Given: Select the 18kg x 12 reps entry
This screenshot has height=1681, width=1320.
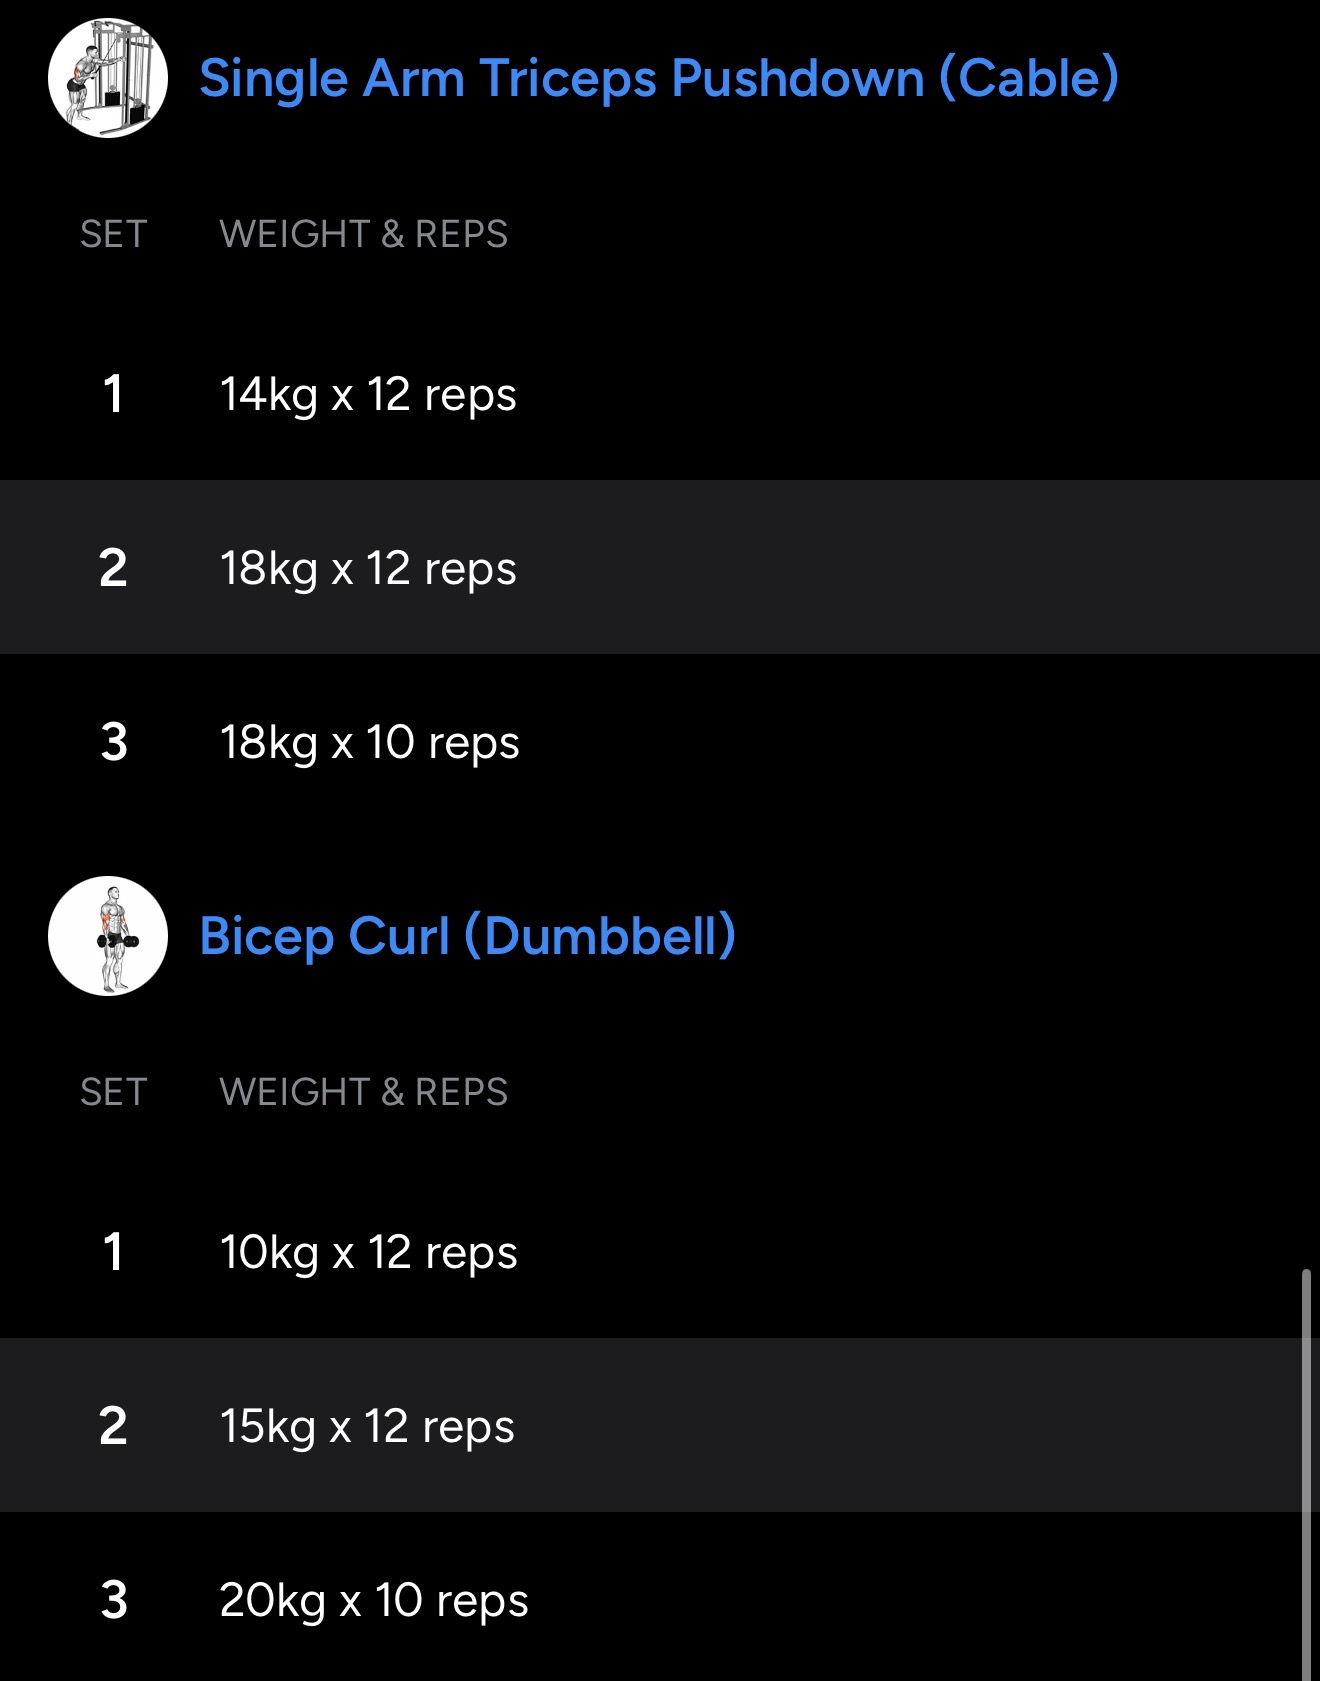Looking at the screenshot, I should pos(368,568).
